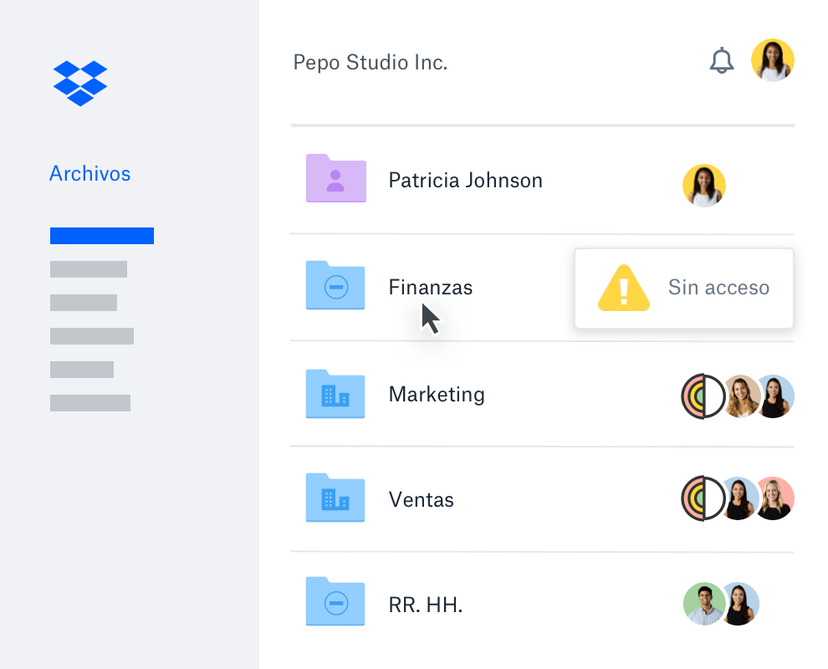Screen dimensions: 828x669
Task: Open the Finanzas folder name
Action: click(430, 288)
